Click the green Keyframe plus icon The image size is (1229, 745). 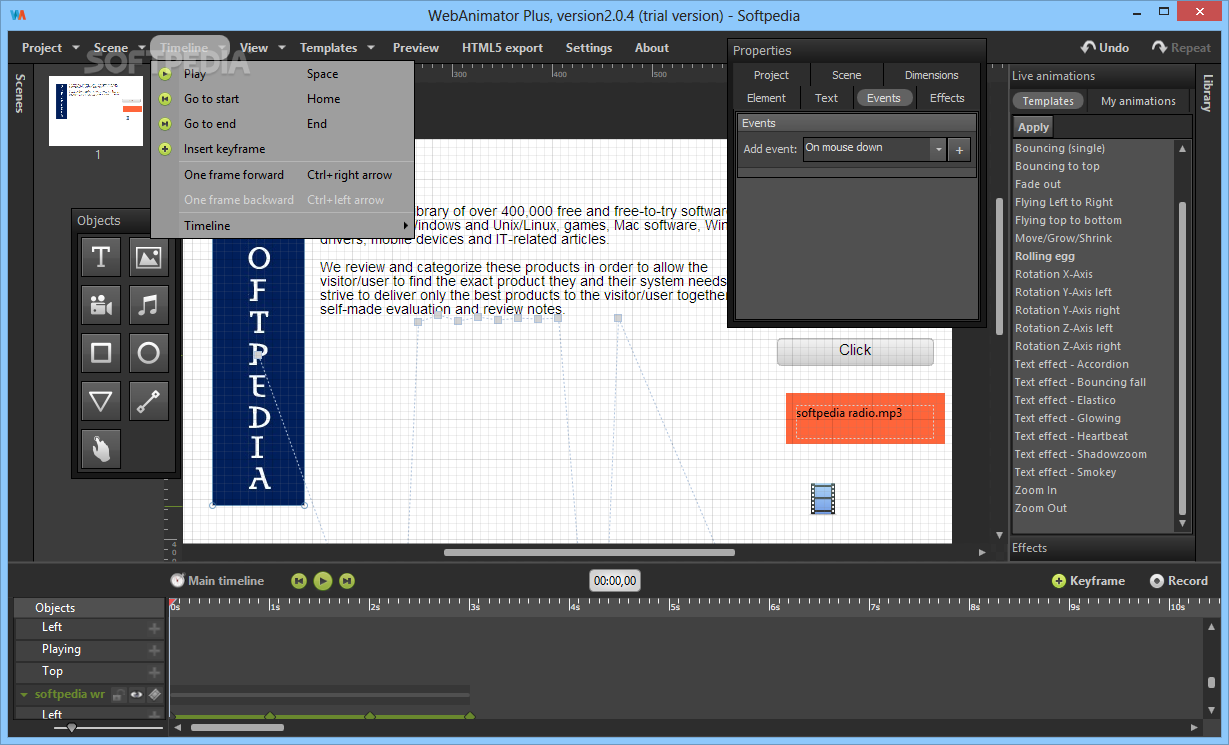click(1059, 581)
